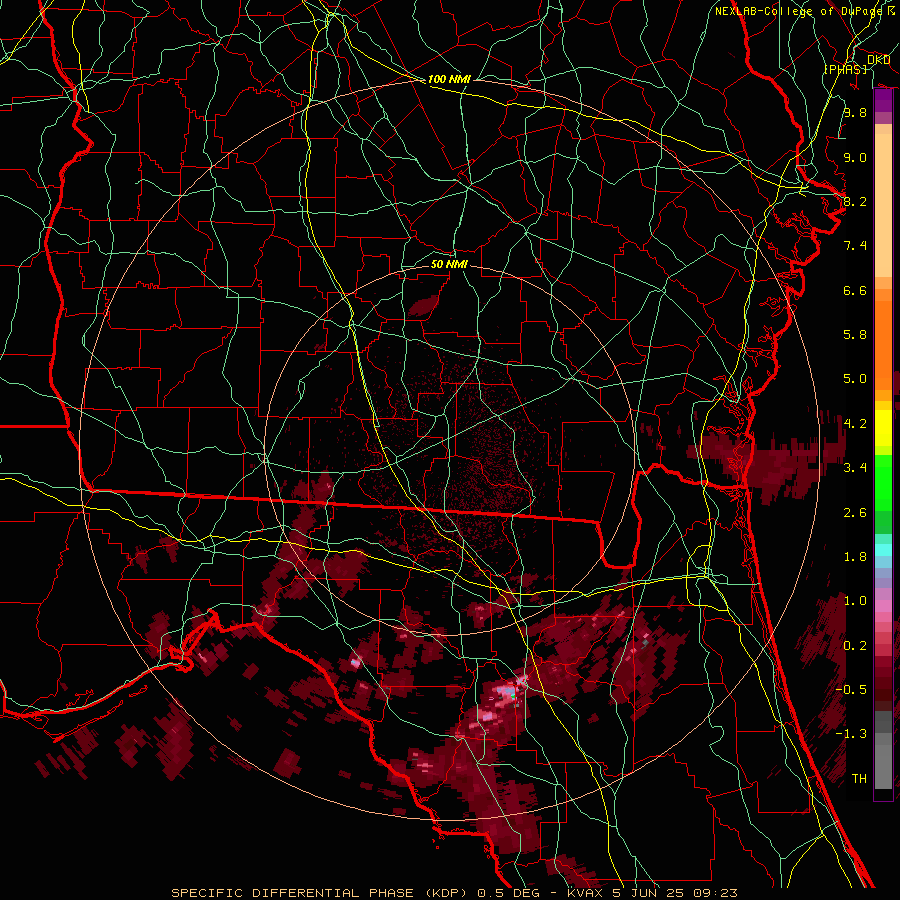The height and width of the screenshot is (900, 900).
Task: Click the pink segment of the color bar
Action: 883,606
